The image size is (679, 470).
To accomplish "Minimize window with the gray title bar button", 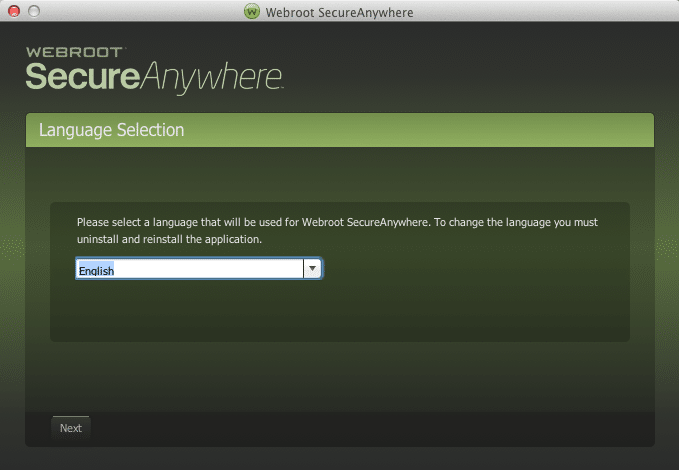I will pyautogui.click(x=34, y=11).
